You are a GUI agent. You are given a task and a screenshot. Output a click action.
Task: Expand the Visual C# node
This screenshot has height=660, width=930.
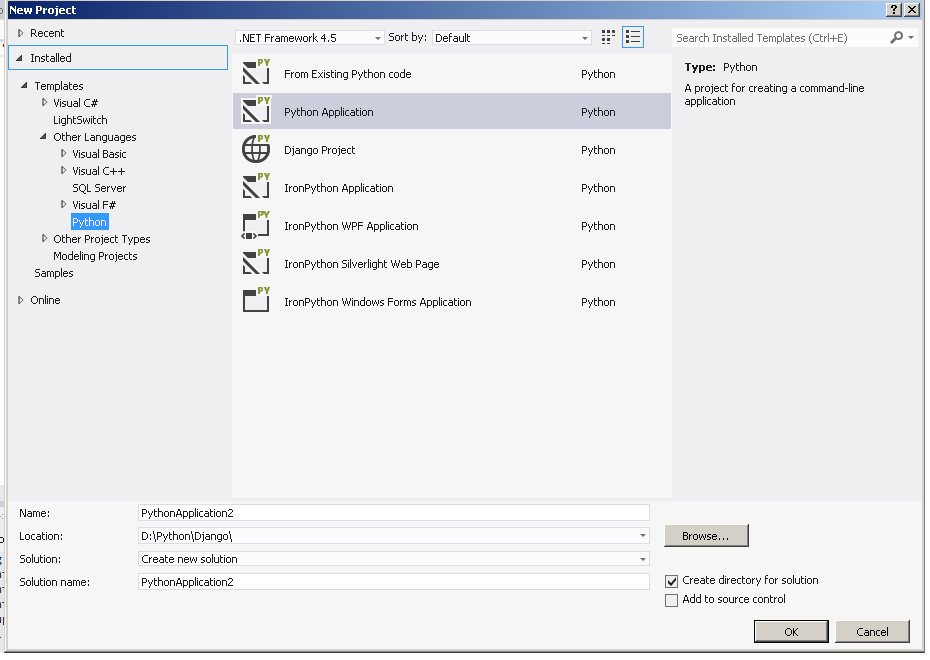[44, 103]
